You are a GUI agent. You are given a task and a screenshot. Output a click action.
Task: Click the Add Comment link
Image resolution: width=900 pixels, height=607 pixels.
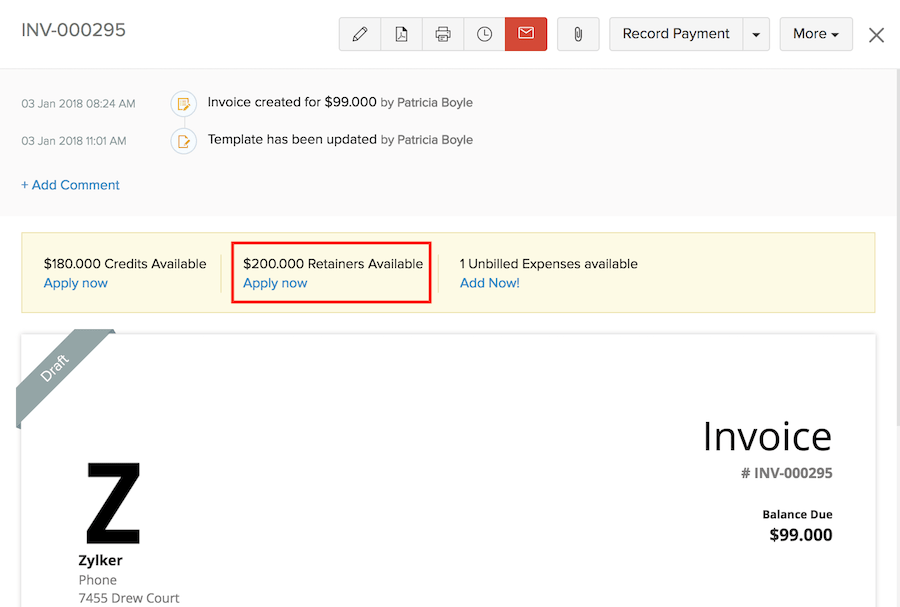tap(70, 185)
